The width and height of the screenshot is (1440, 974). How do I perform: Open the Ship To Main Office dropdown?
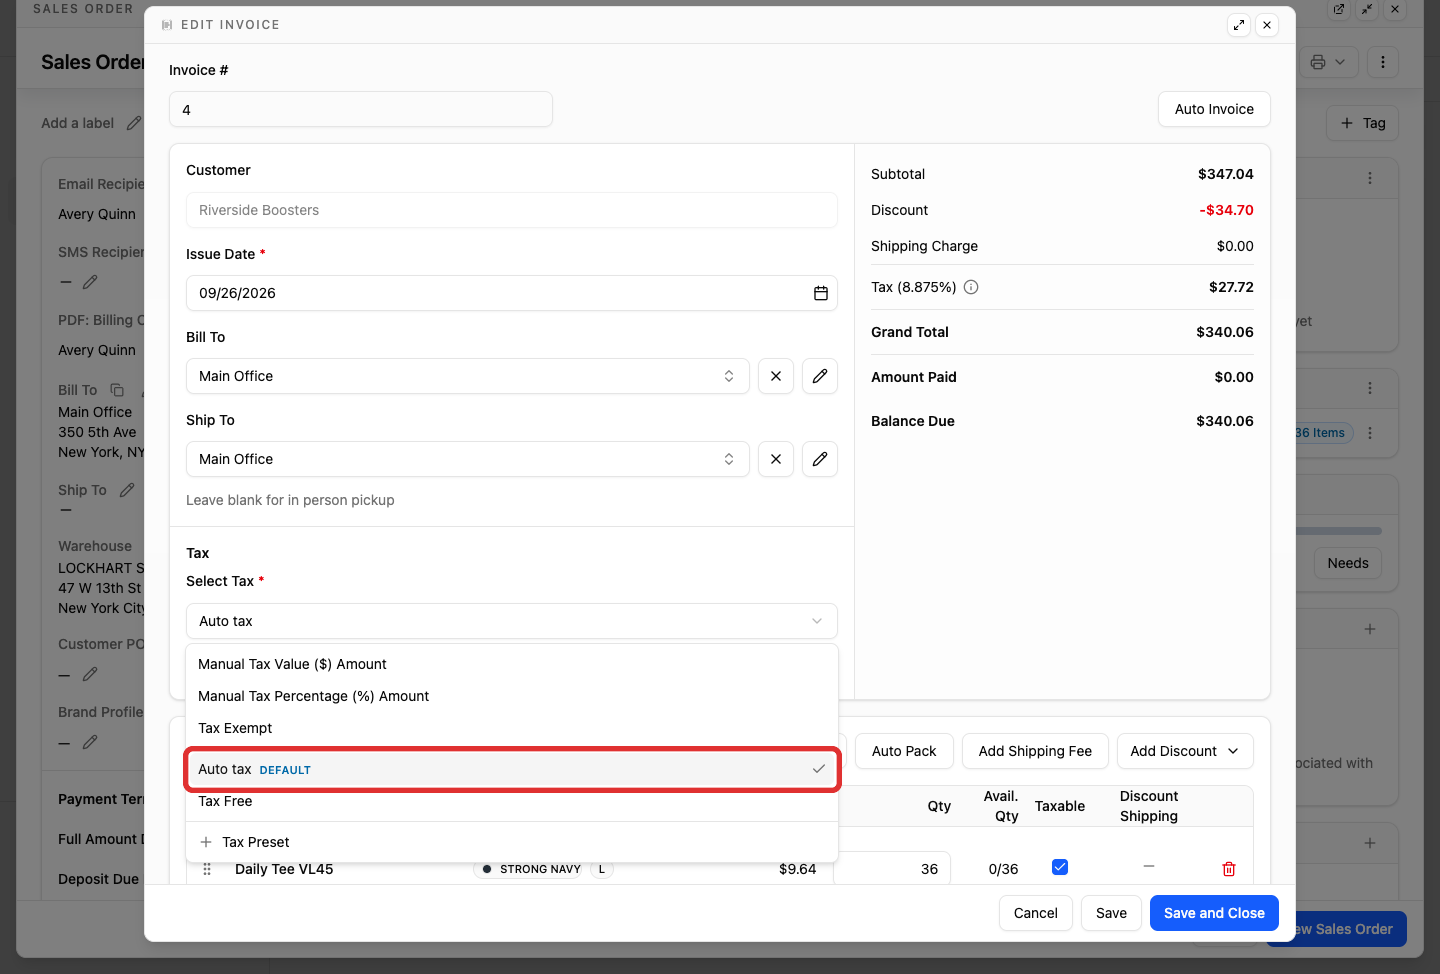[468, 459]
